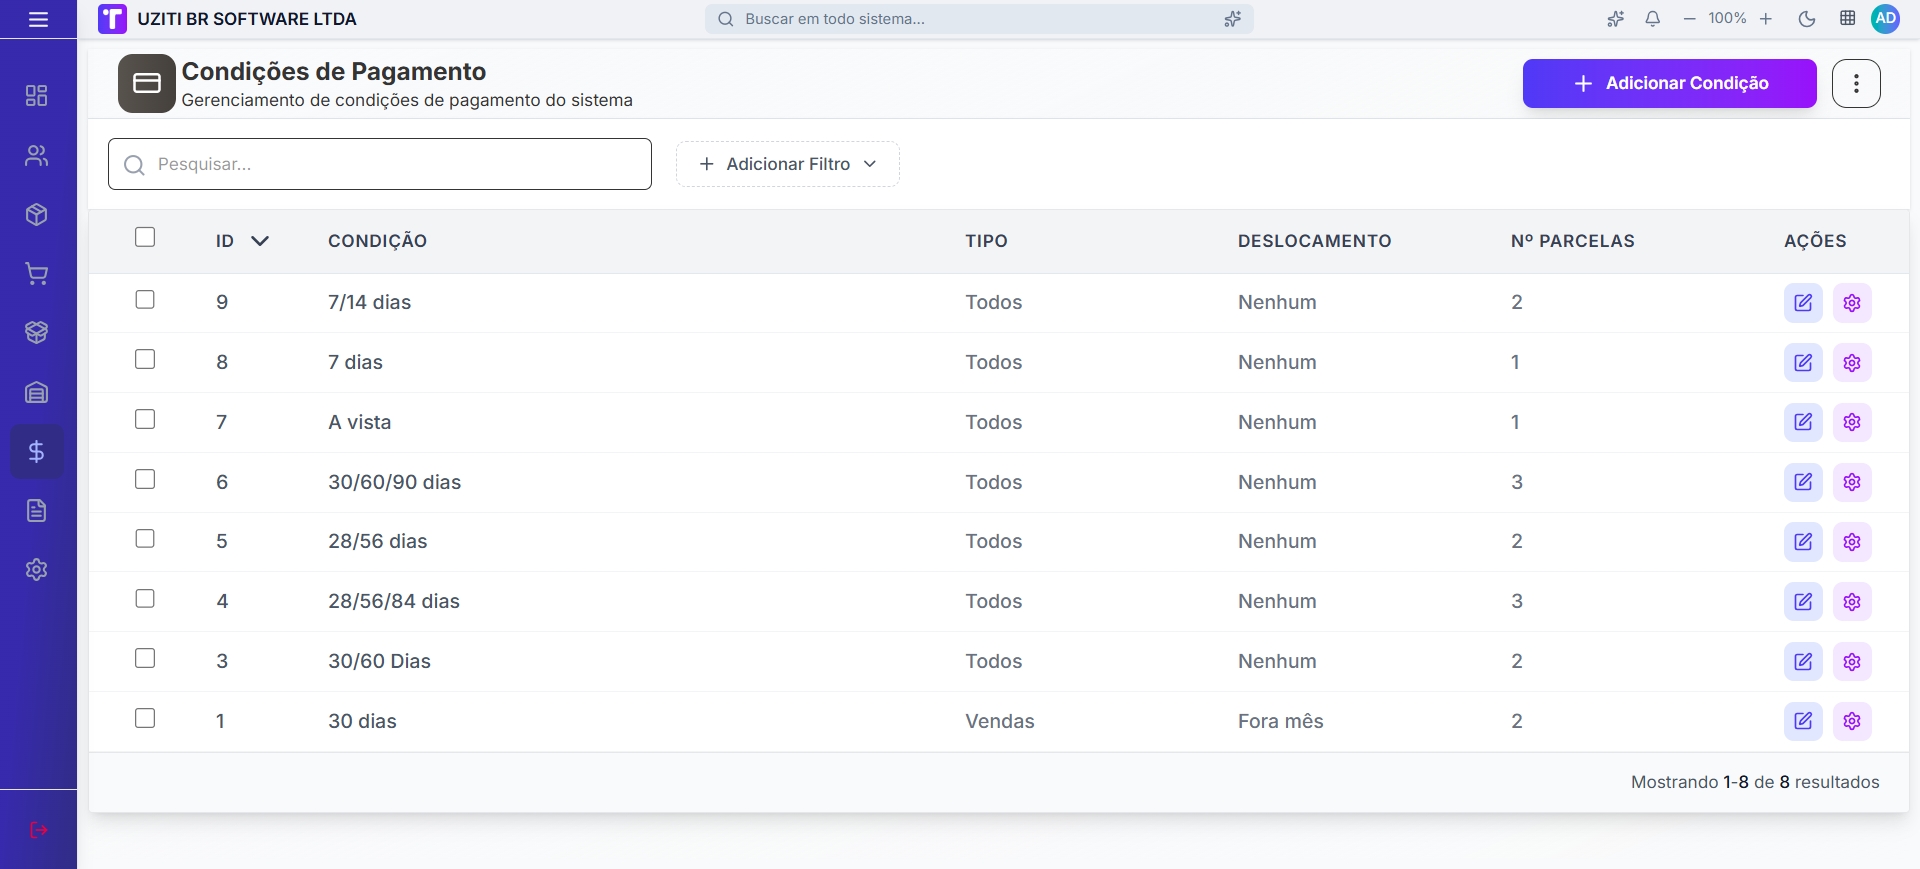Open settings for the 28/56/84 dias row
This screenshot has width=1920, height=869.
pyautogui.click(x=1852, y=602)
